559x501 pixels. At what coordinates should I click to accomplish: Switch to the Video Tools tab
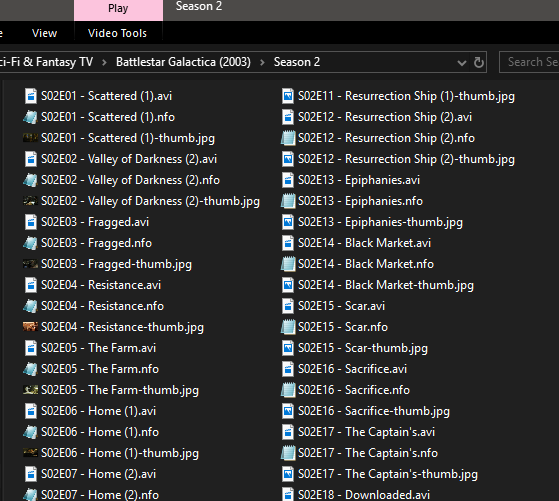point(117,33)
